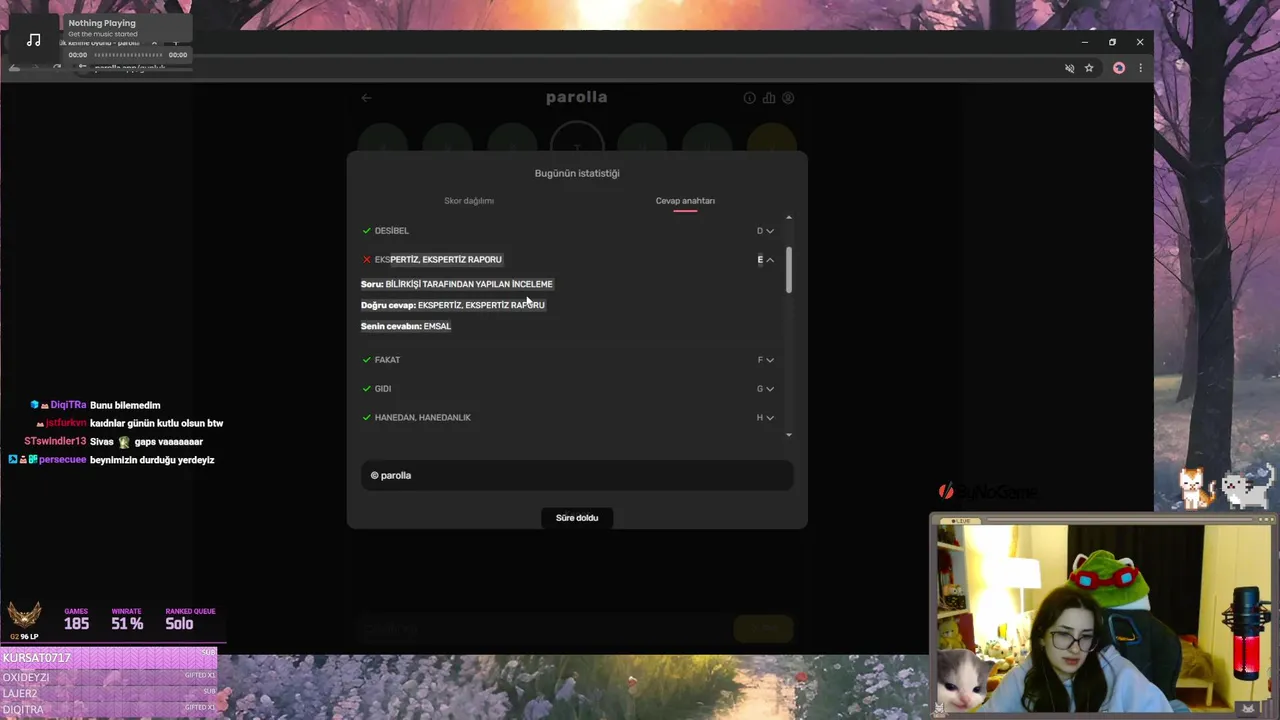Expand the F row chevron
The width and height of the screenshot is (1280, 720).
770,360
